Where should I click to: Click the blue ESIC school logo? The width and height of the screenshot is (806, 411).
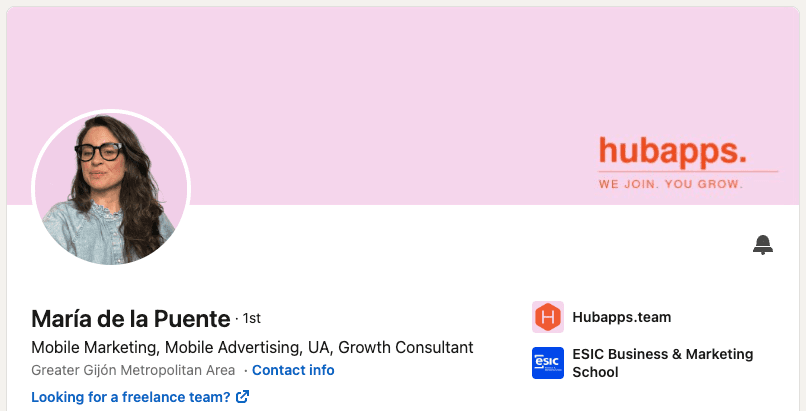(548, 363)
